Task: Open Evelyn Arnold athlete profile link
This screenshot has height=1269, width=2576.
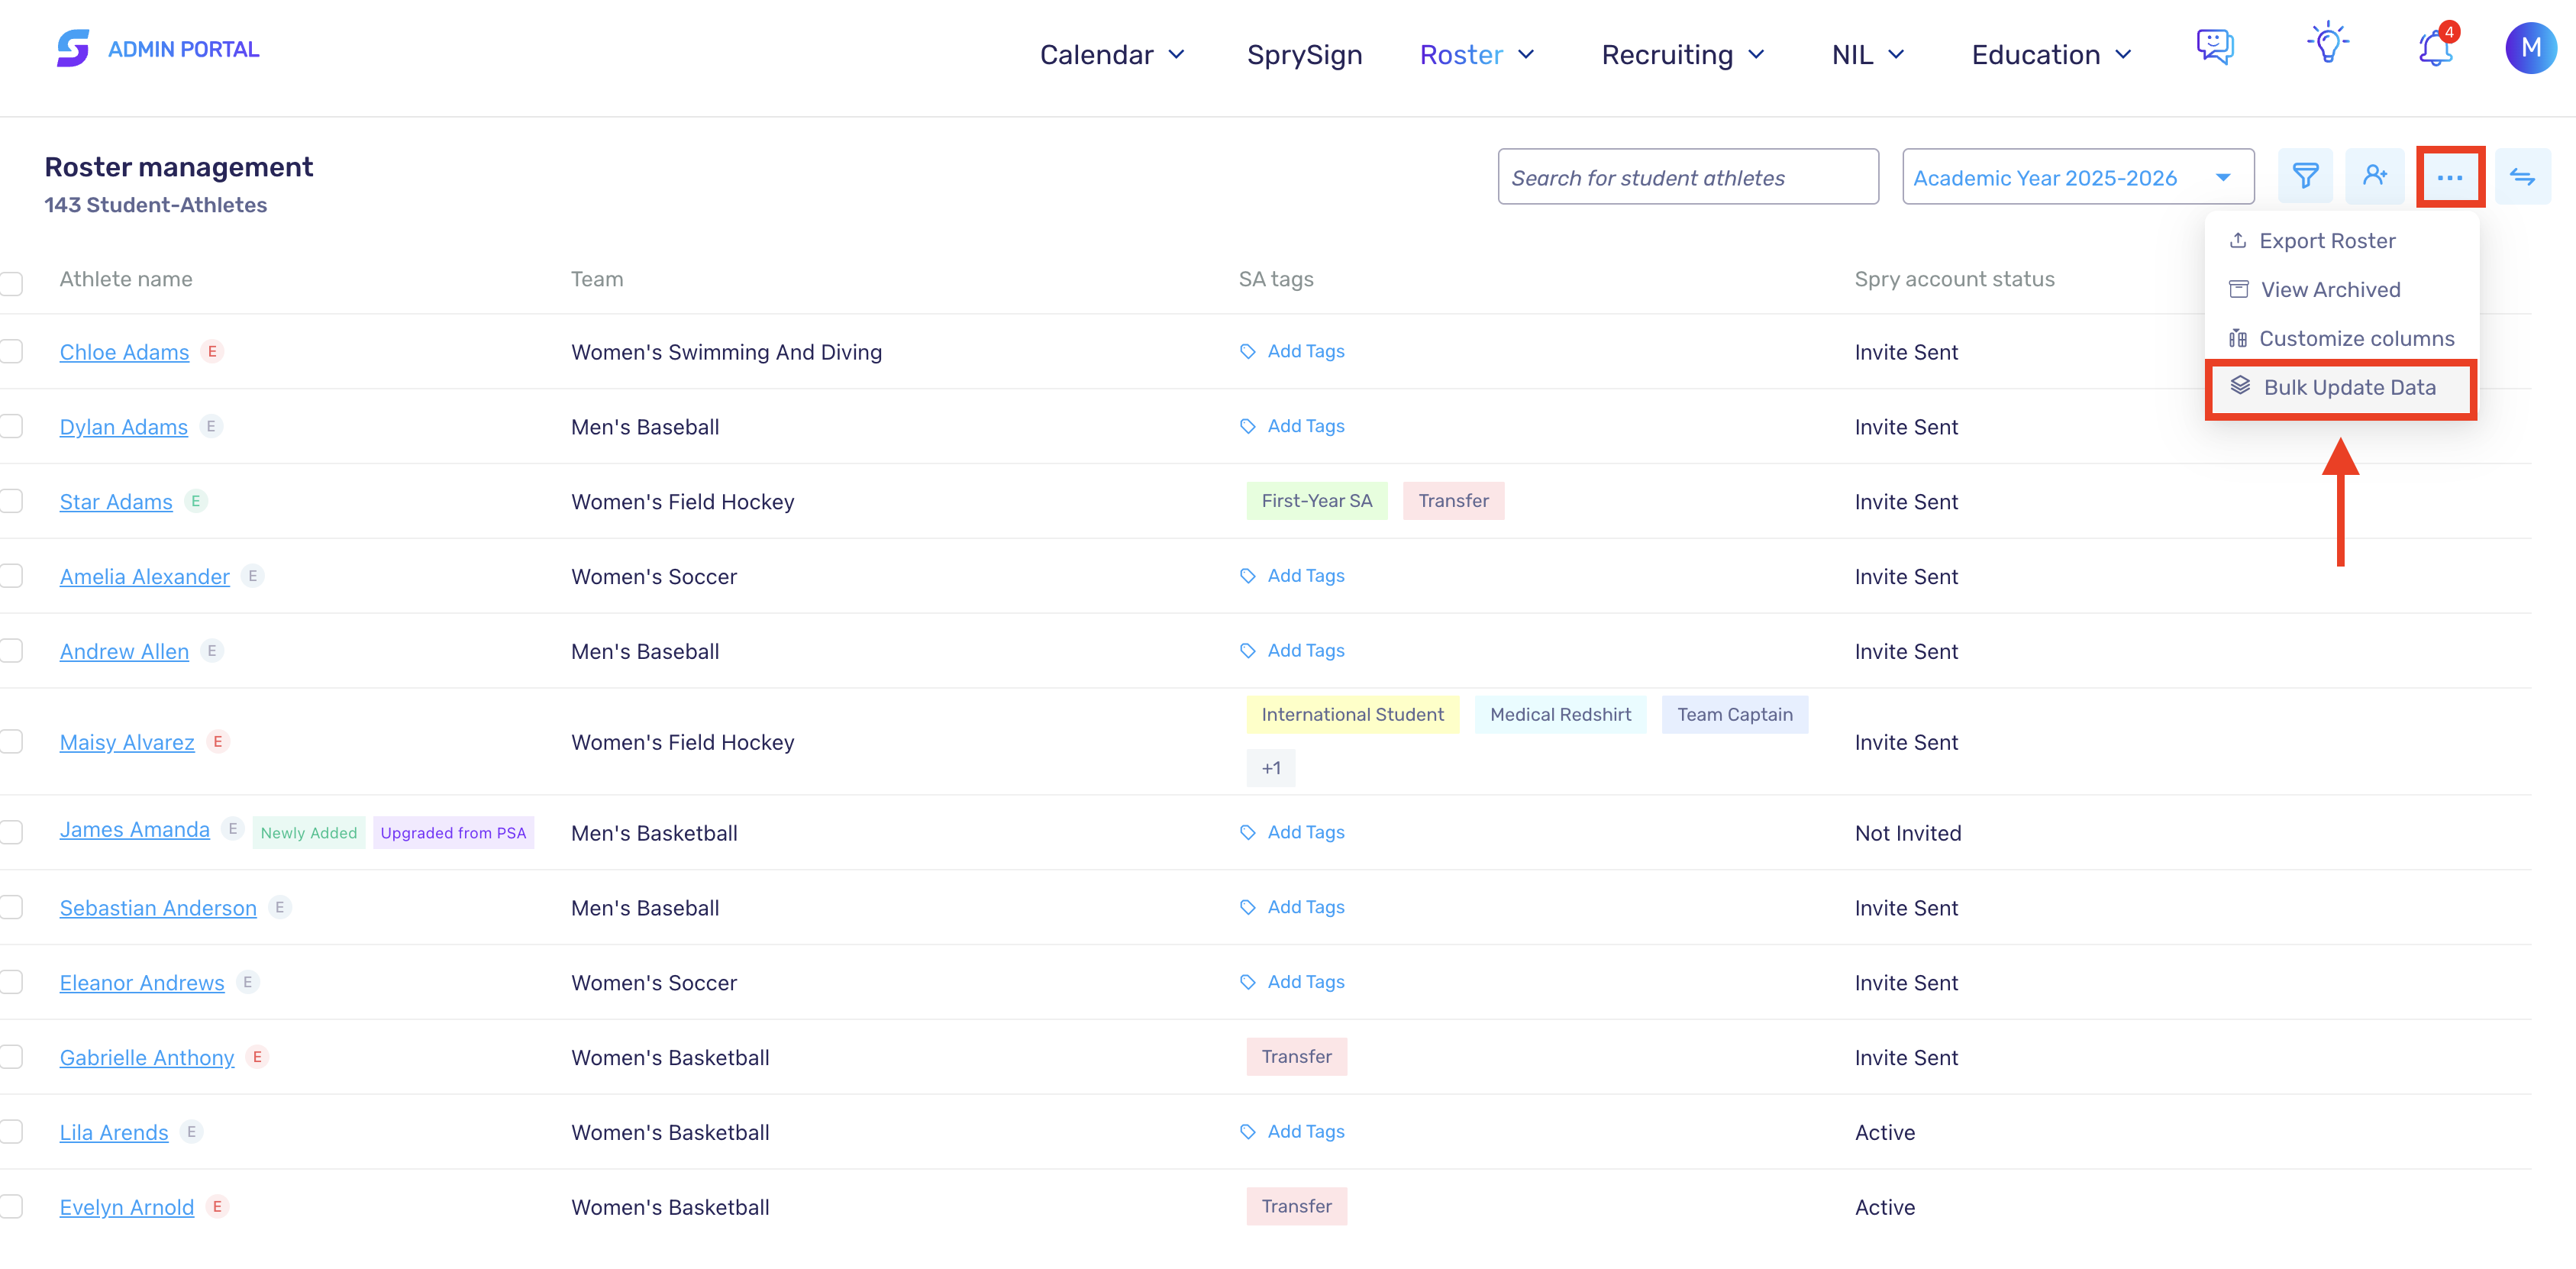Action: pos(127,1207)
